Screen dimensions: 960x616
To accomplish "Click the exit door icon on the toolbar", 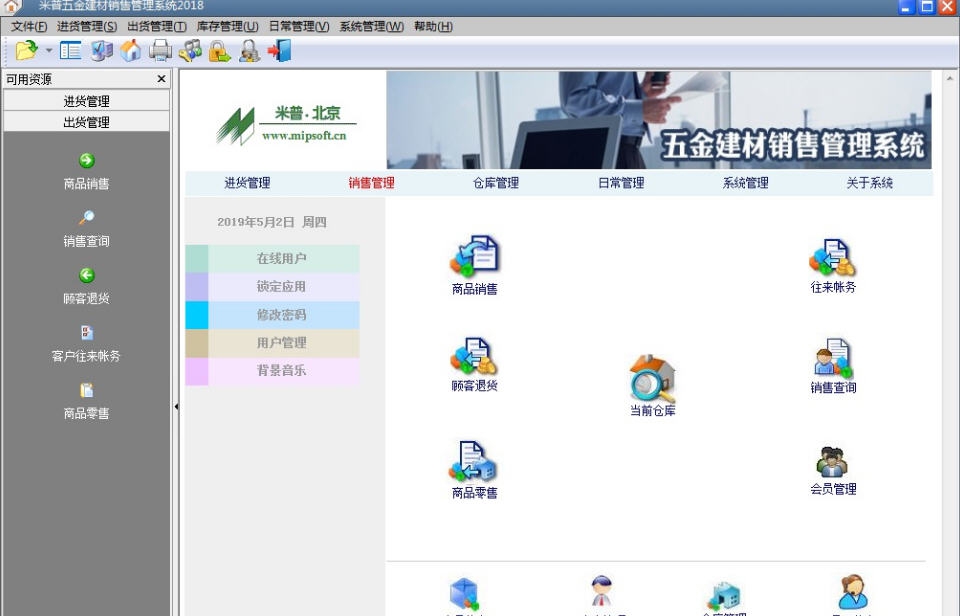I will 280,51.
